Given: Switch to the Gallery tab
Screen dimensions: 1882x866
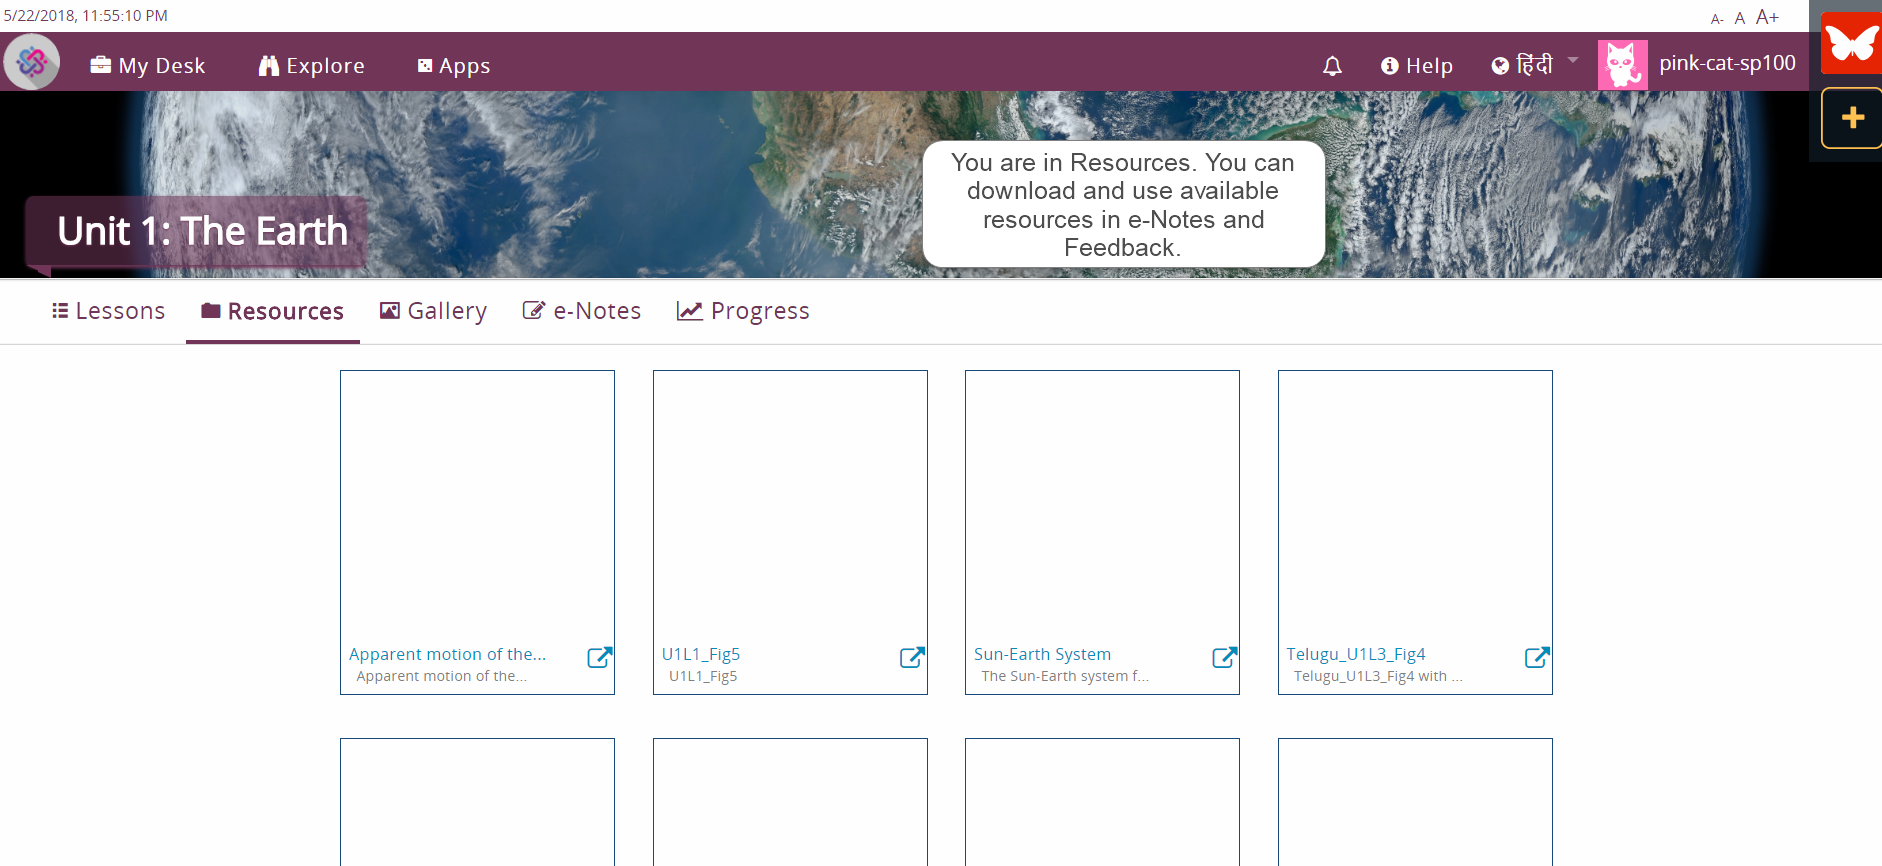Looking at the screenshot, I should pos(433,311).
